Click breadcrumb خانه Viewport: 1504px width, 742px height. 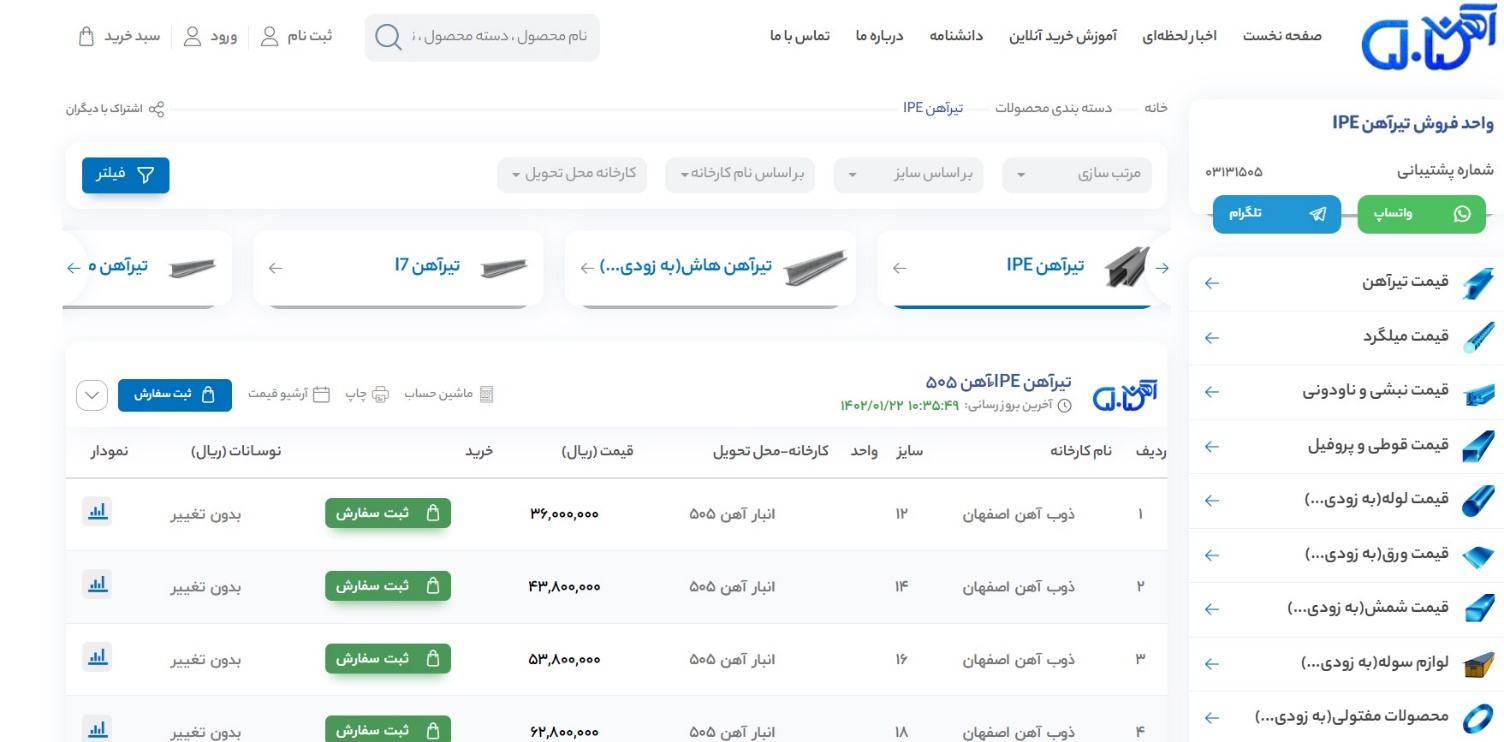coord(1155,108)
